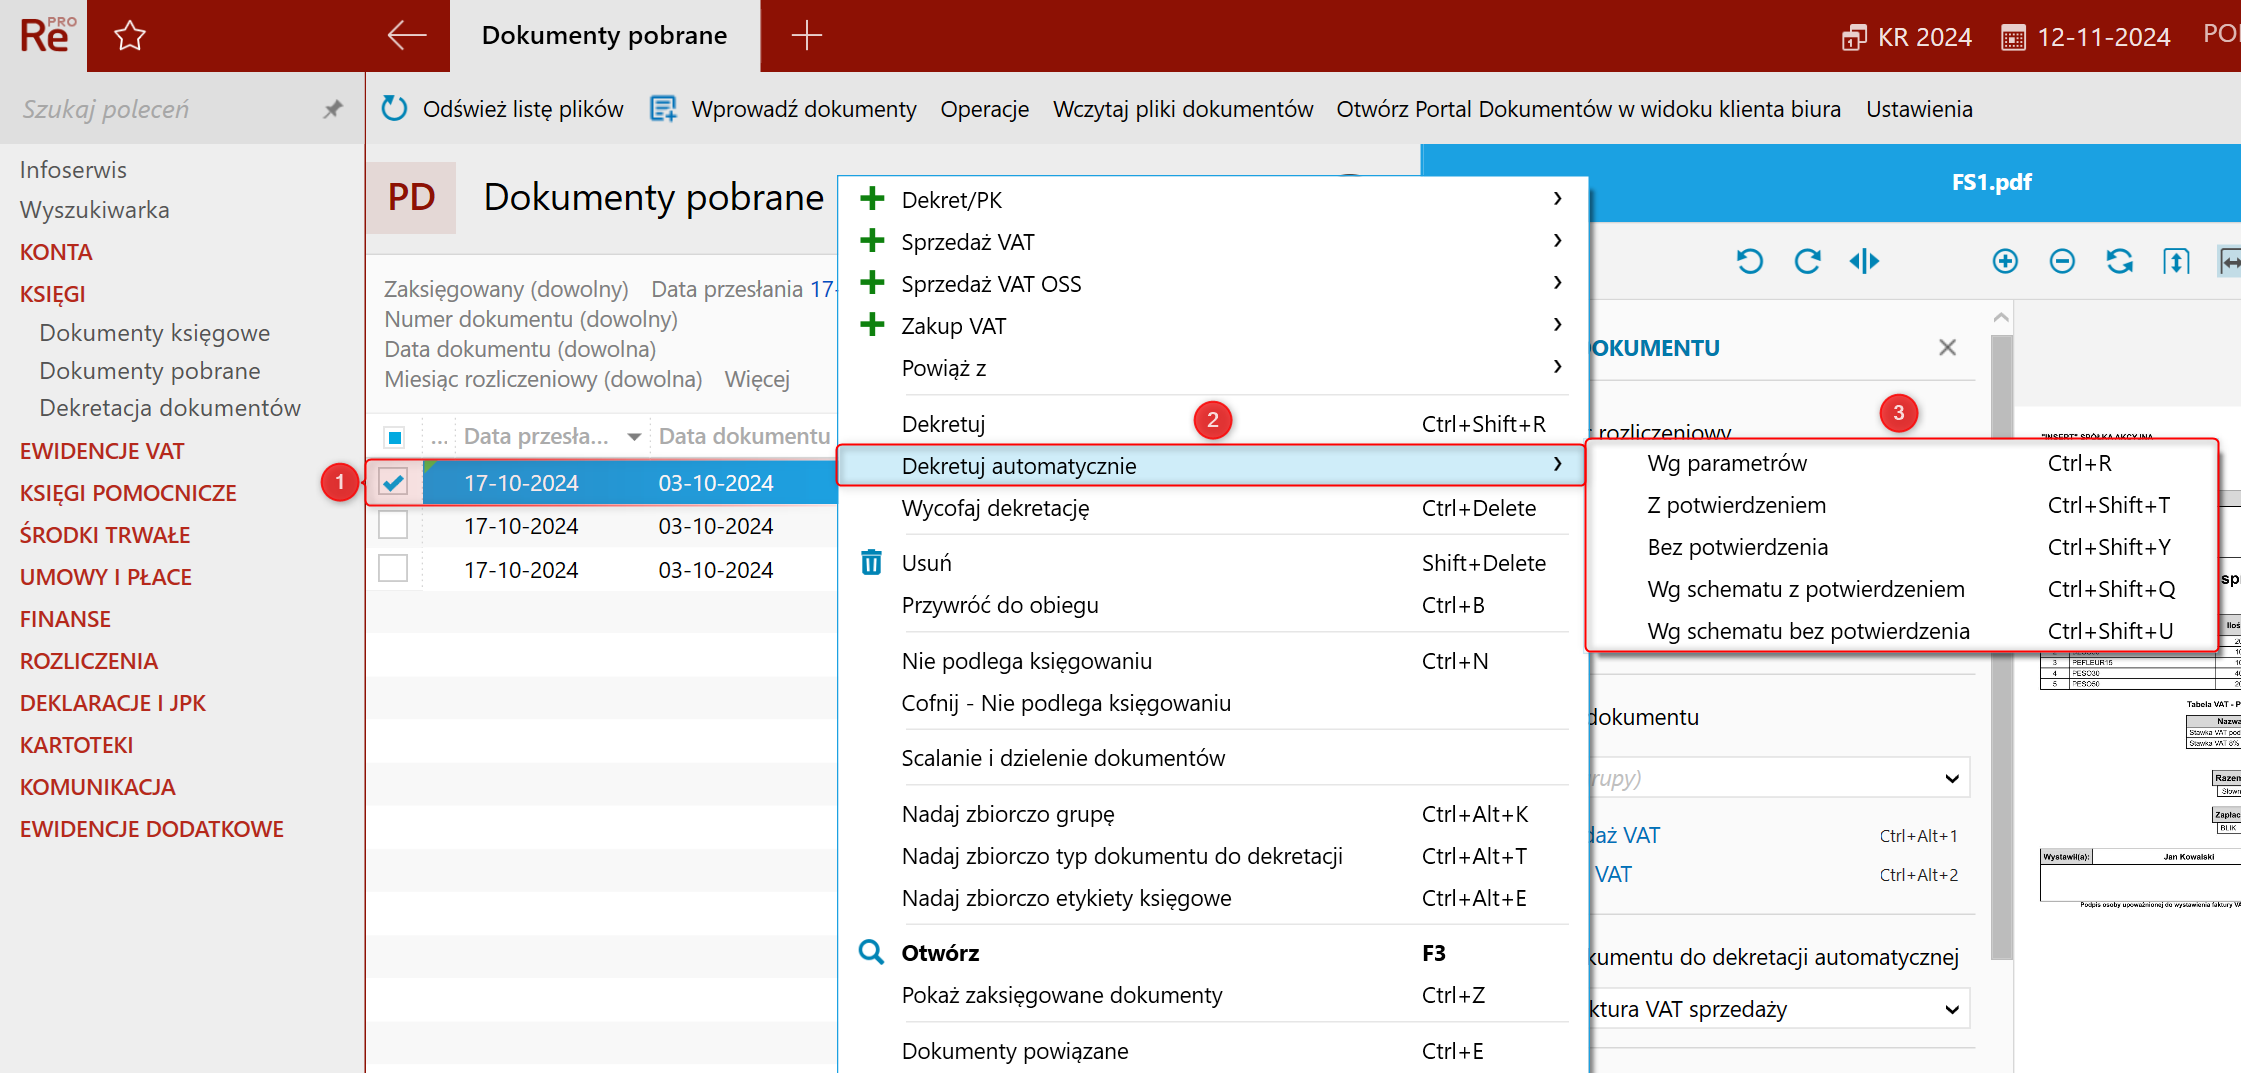Uncheck the first row 17-10-2024 checkbox
This screenshot has height=1073, width=2241.
click(393, 482)
